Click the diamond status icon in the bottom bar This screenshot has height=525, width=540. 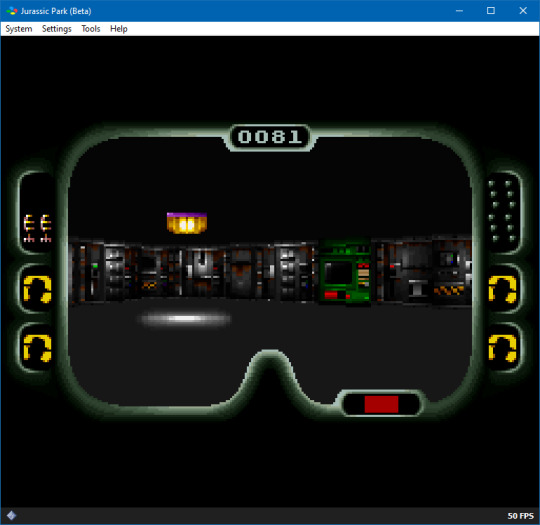click(11, 515)
